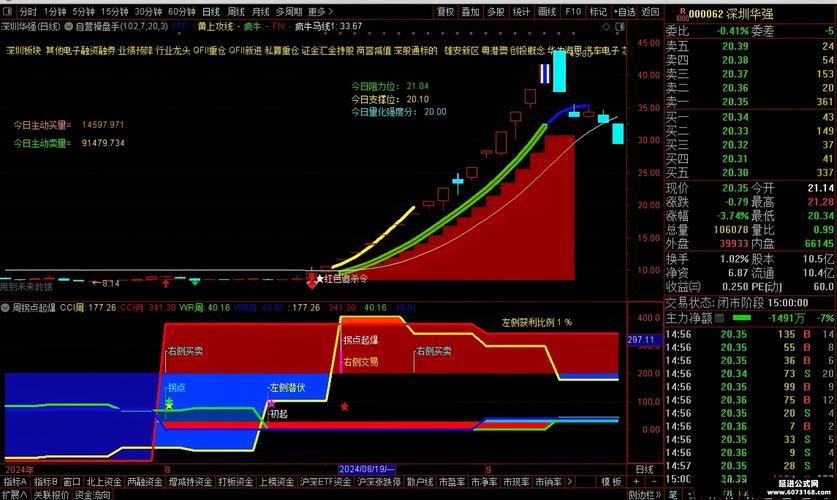Select the 市销率 indicator tab
The height and width of the screenshot is (500, 837).
548,482
